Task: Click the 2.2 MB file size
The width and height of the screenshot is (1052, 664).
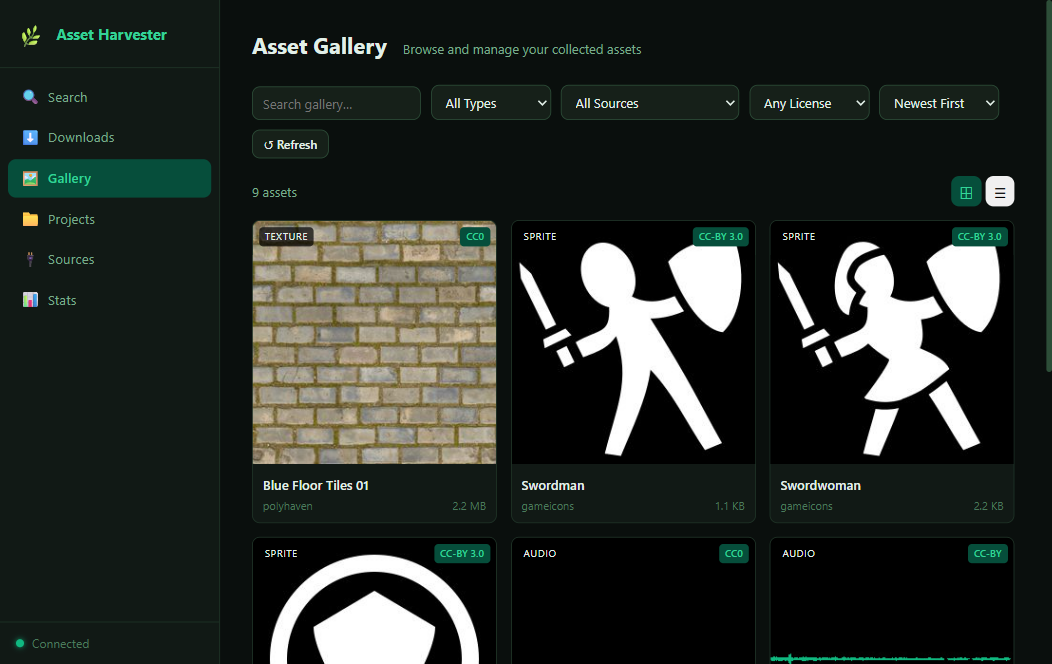Action: coord(469,506)
